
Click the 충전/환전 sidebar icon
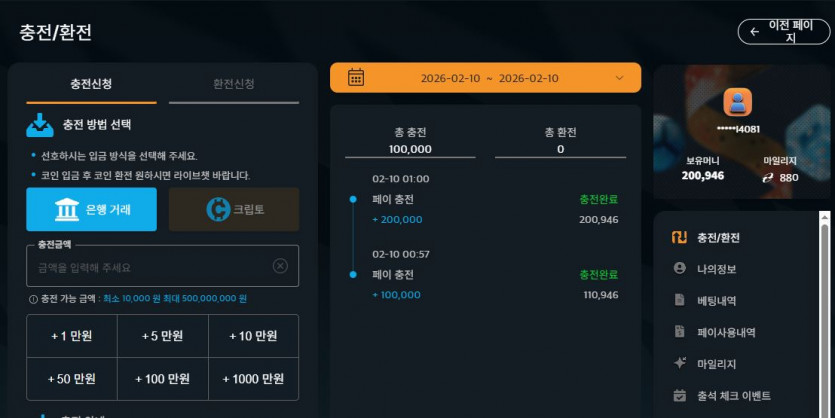point(679,237)
